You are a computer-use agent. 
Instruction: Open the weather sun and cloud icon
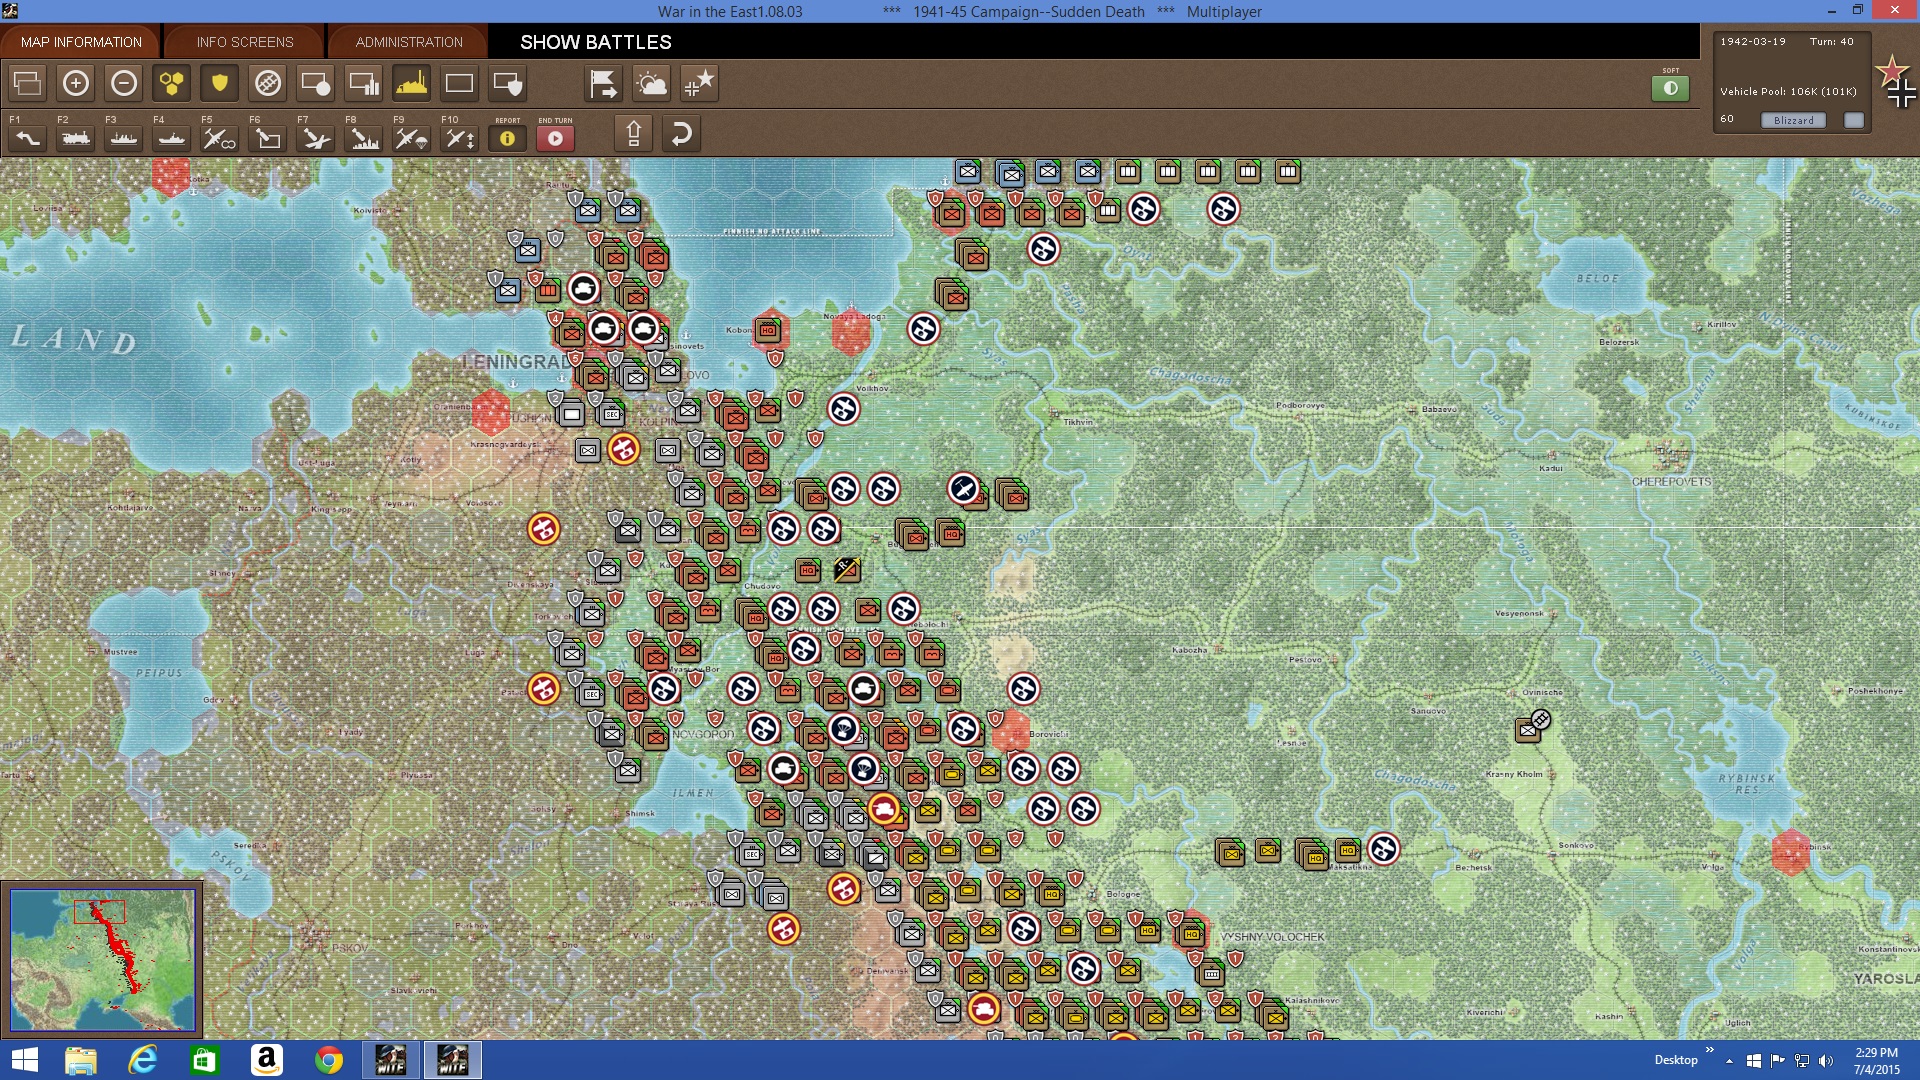coord(651,83)
